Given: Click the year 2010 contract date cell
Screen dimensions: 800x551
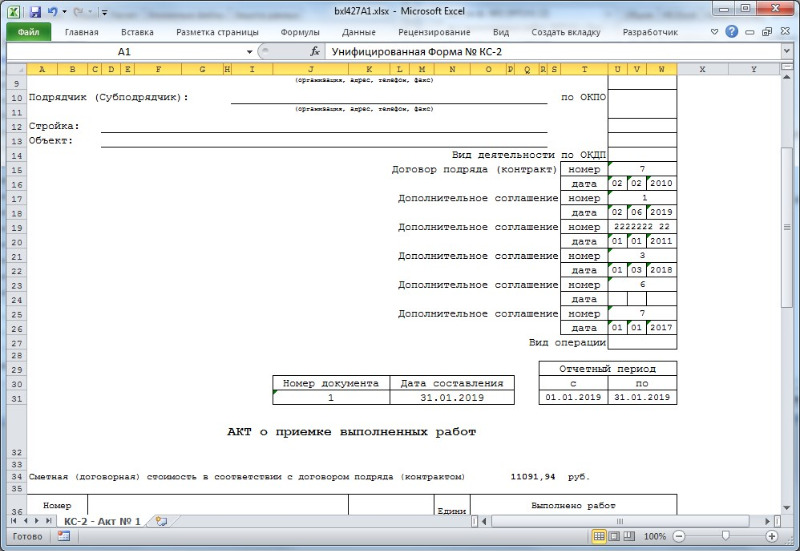Looking at the screenshot, I should coord(661,183).
